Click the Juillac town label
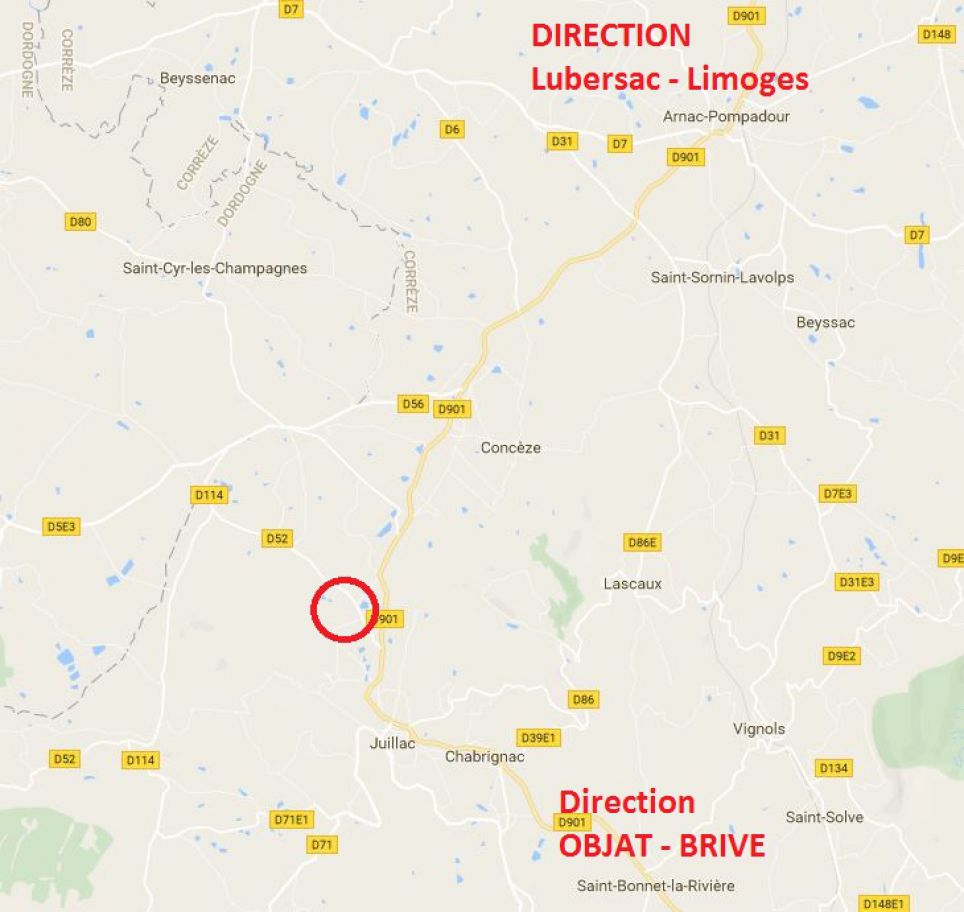Image resolution: width=964 pixels, height=912 pixels. (392, 743)
